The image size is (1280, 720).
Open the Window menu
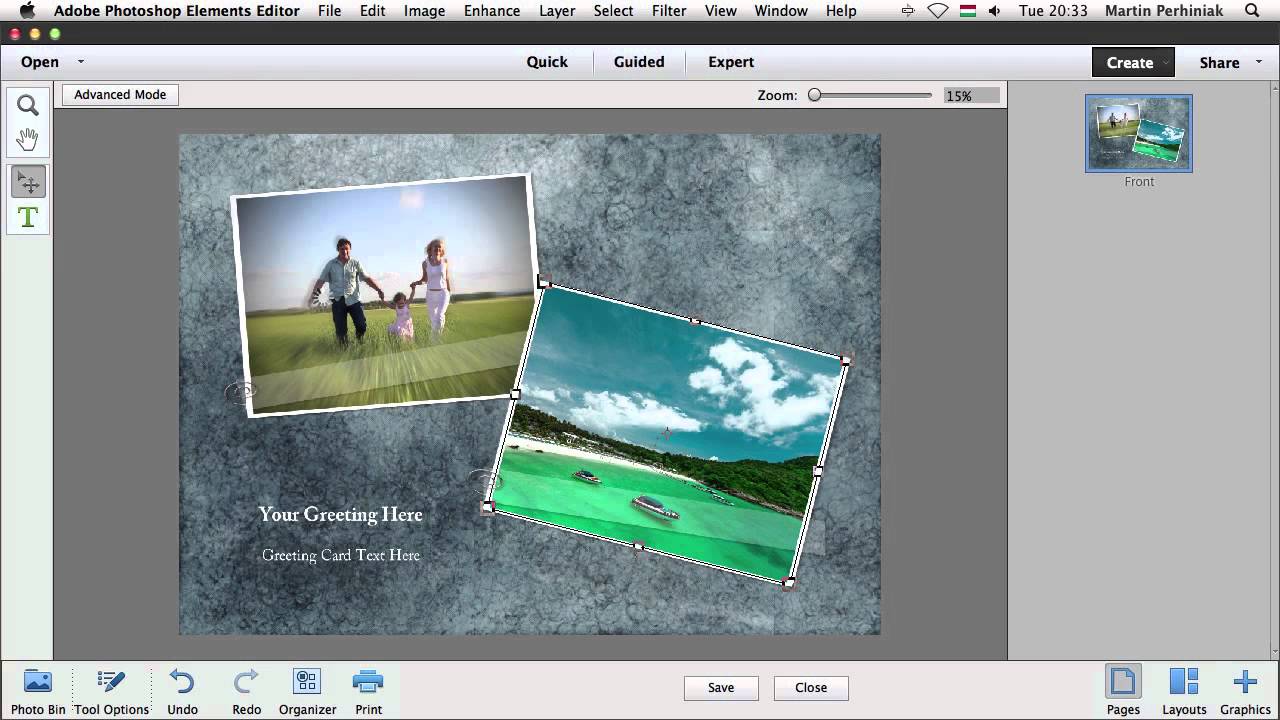781,11
